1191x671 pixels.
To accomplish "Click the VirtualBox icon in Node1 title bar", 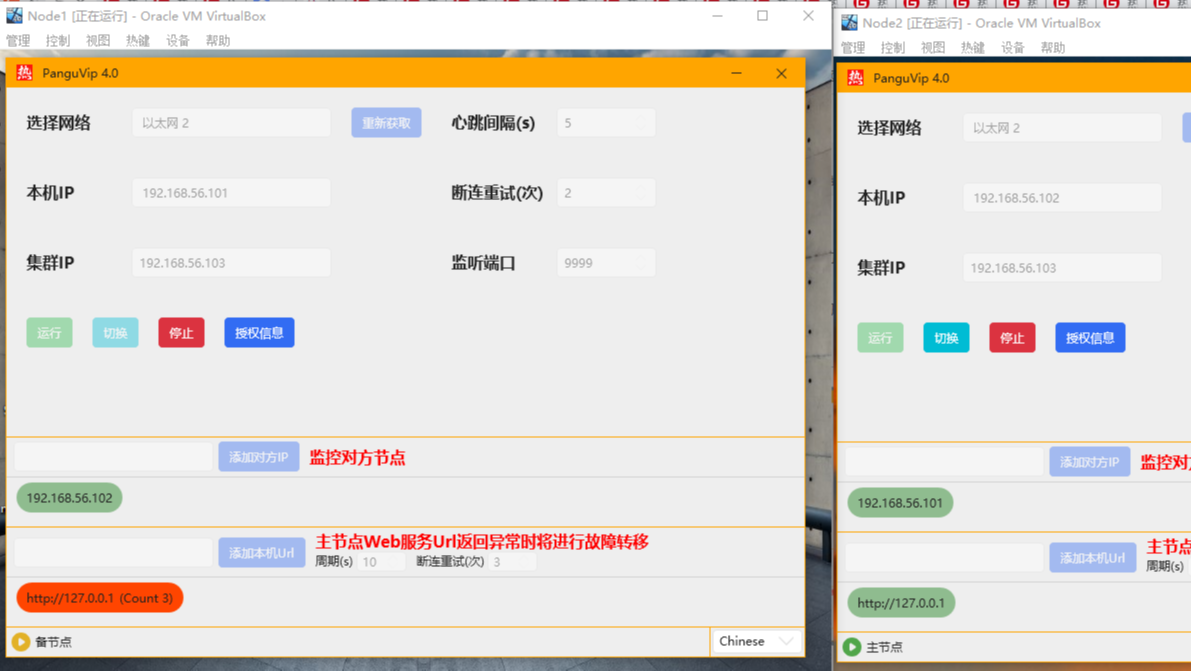I will click(x=16, y=15).
